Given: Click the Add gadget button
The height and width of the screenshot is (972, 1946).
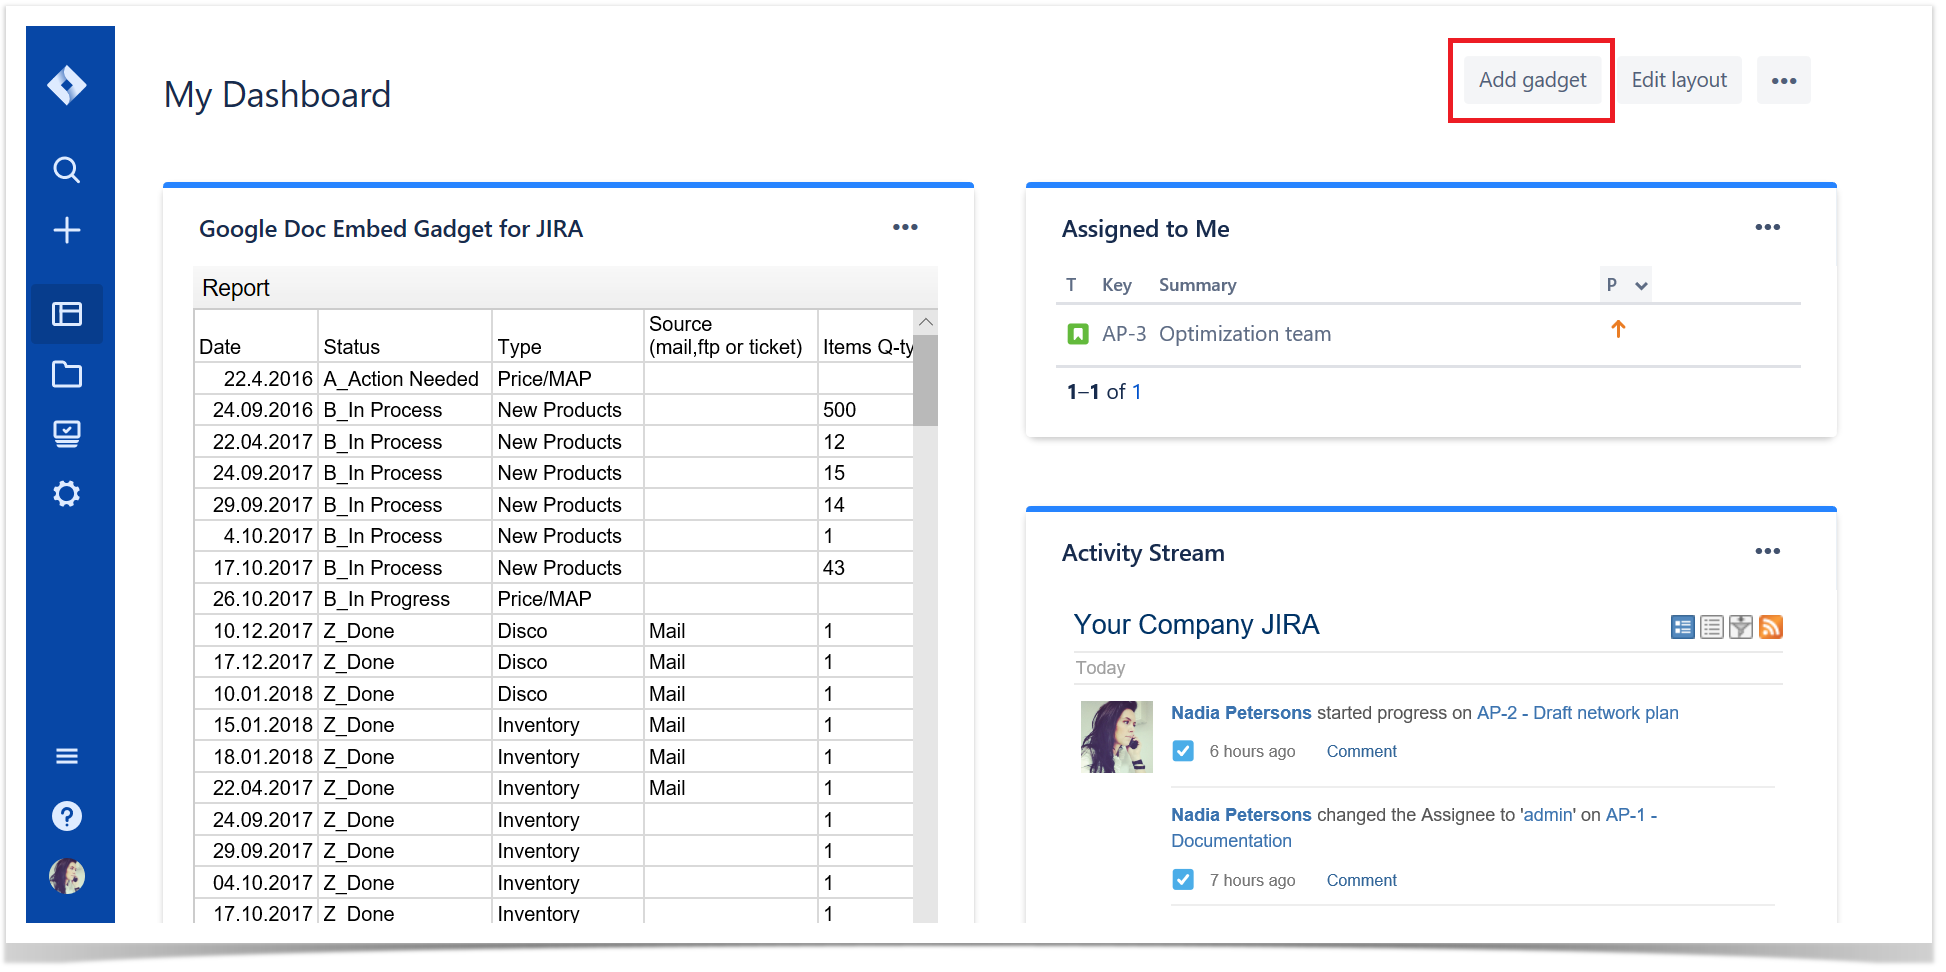Looking at the screenshot, I should [x=1532, y=80].
